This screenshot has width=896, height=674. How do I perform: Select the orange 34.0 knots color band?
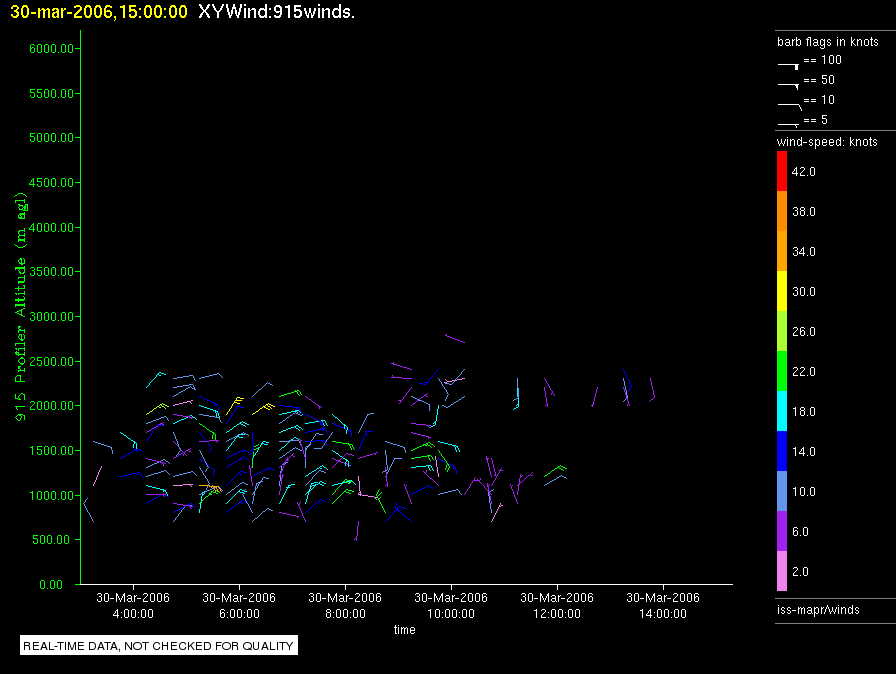point(782,251)
